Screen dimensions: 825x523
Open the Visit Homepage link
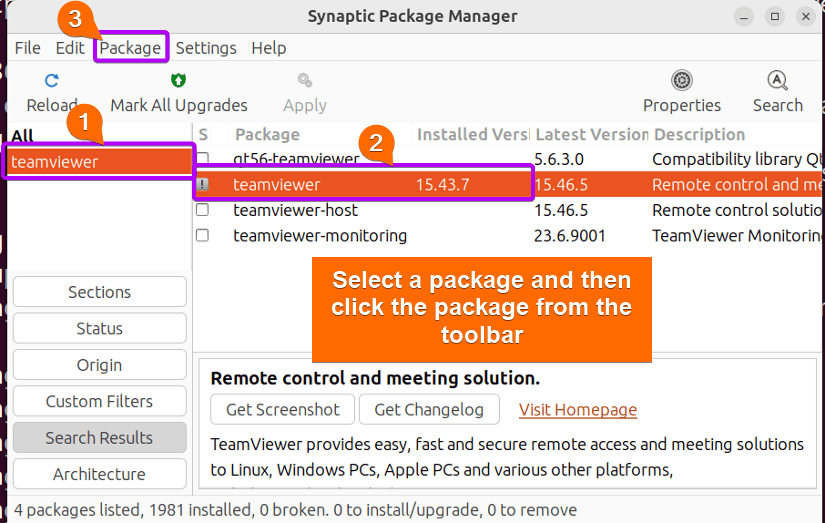(578, 409)
